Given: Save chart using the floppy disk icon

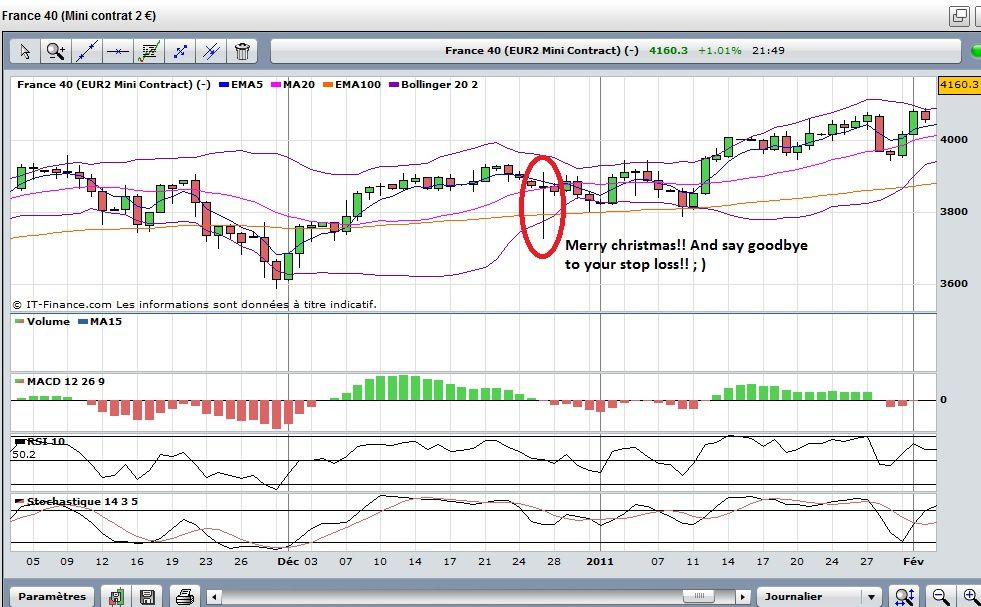Looking at the screenshot, I should pos(147,596).
